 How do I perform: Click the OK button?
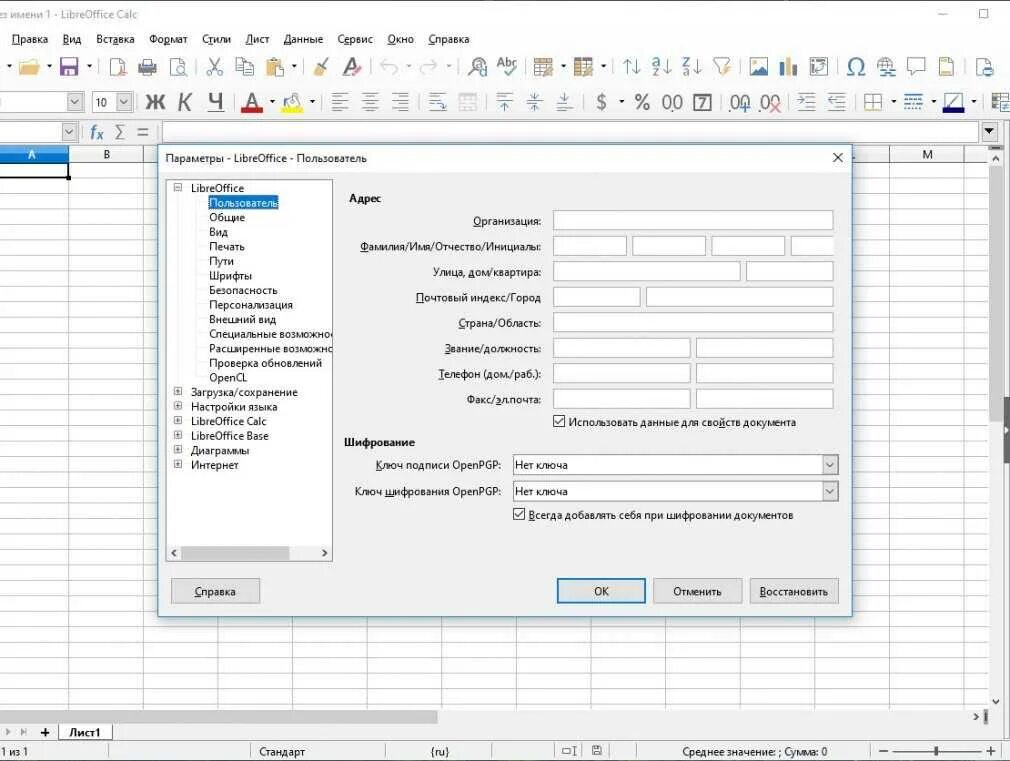(x=601, y=591)
